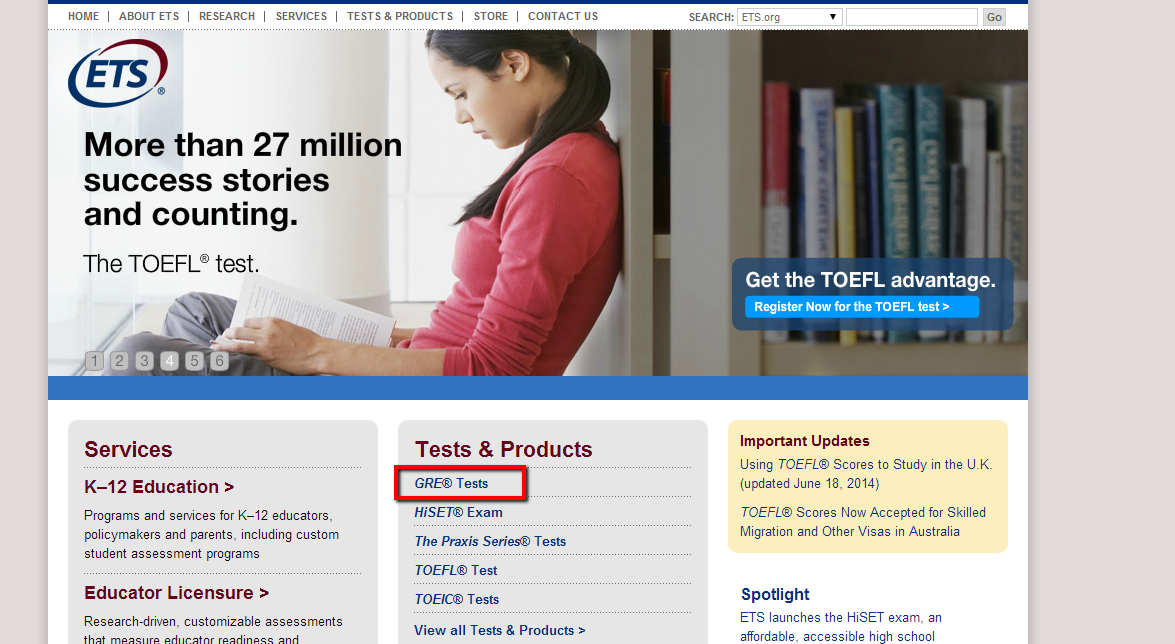
Task: Open Using TOEFL Scores to Study in U.K.
Action: point(866,474)
